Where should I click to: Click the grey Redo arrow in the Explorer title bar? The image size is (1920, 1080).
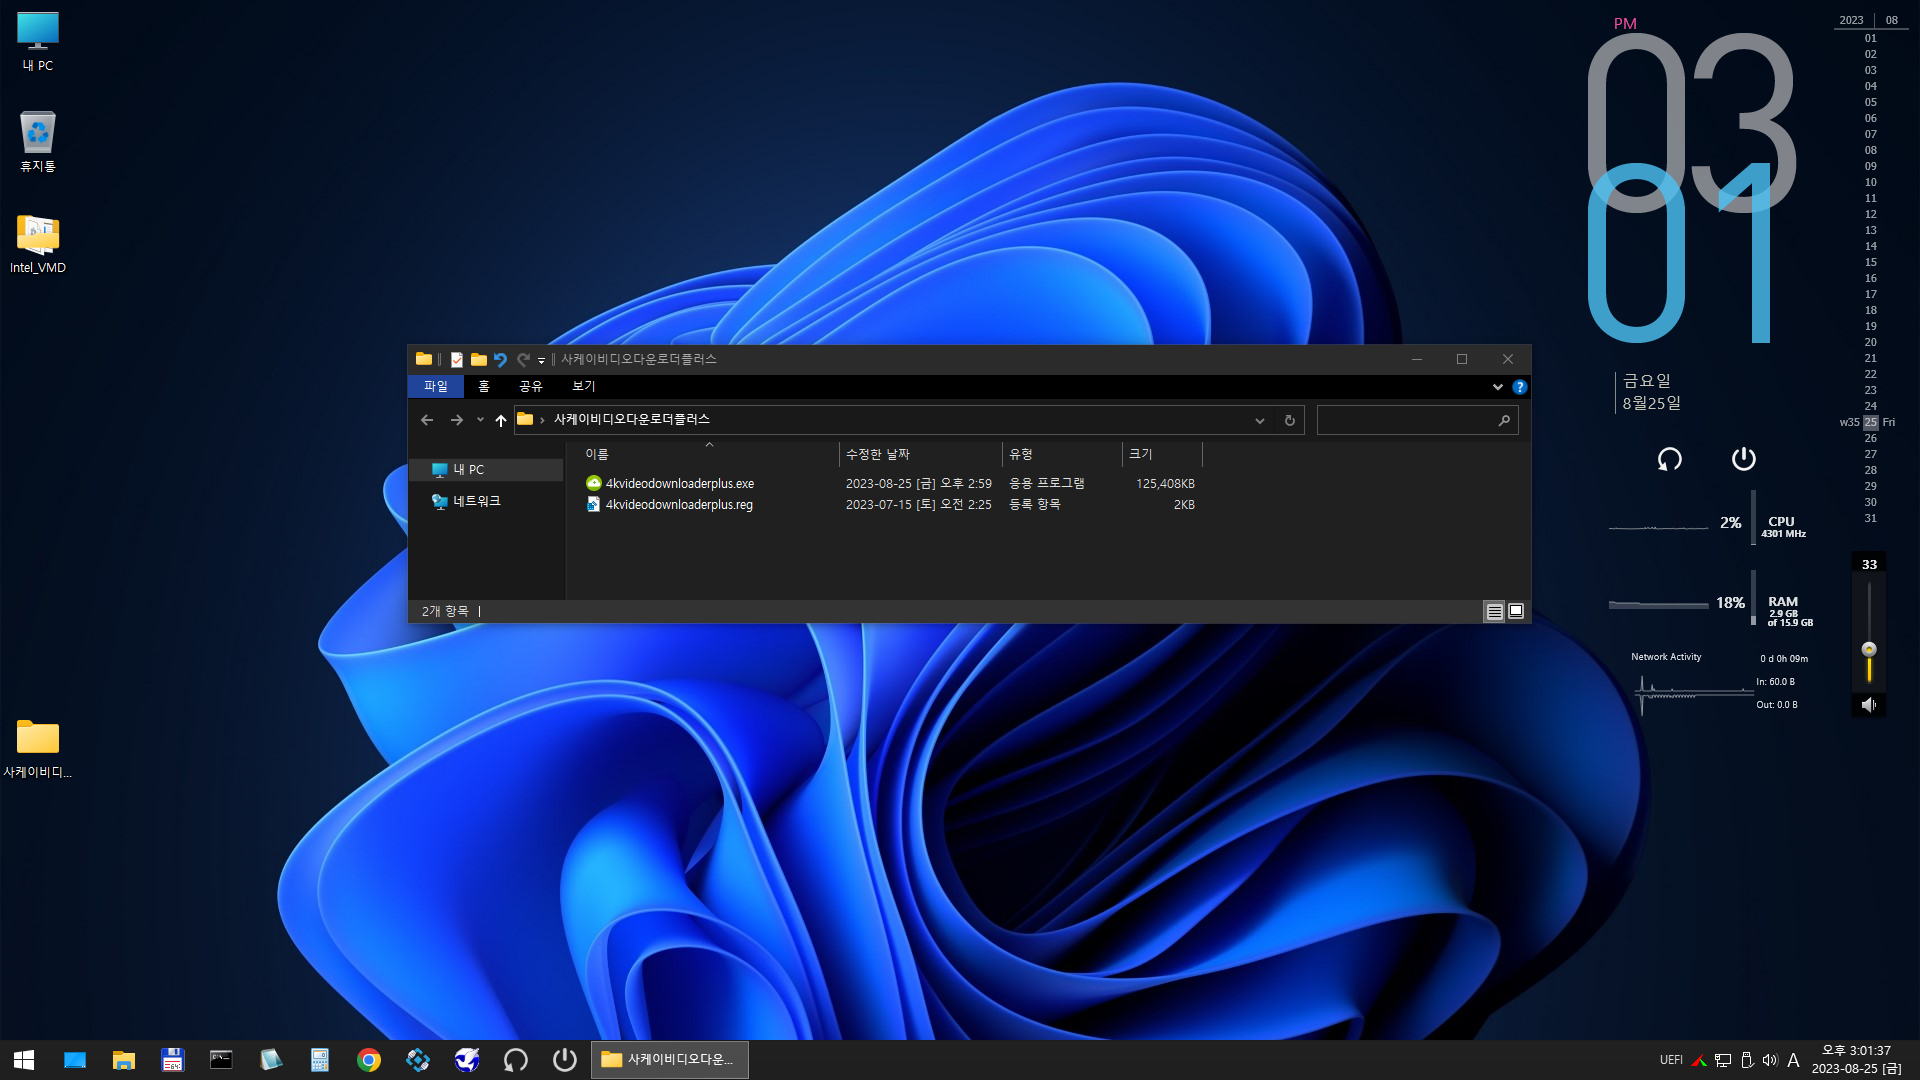coord(522,359)
